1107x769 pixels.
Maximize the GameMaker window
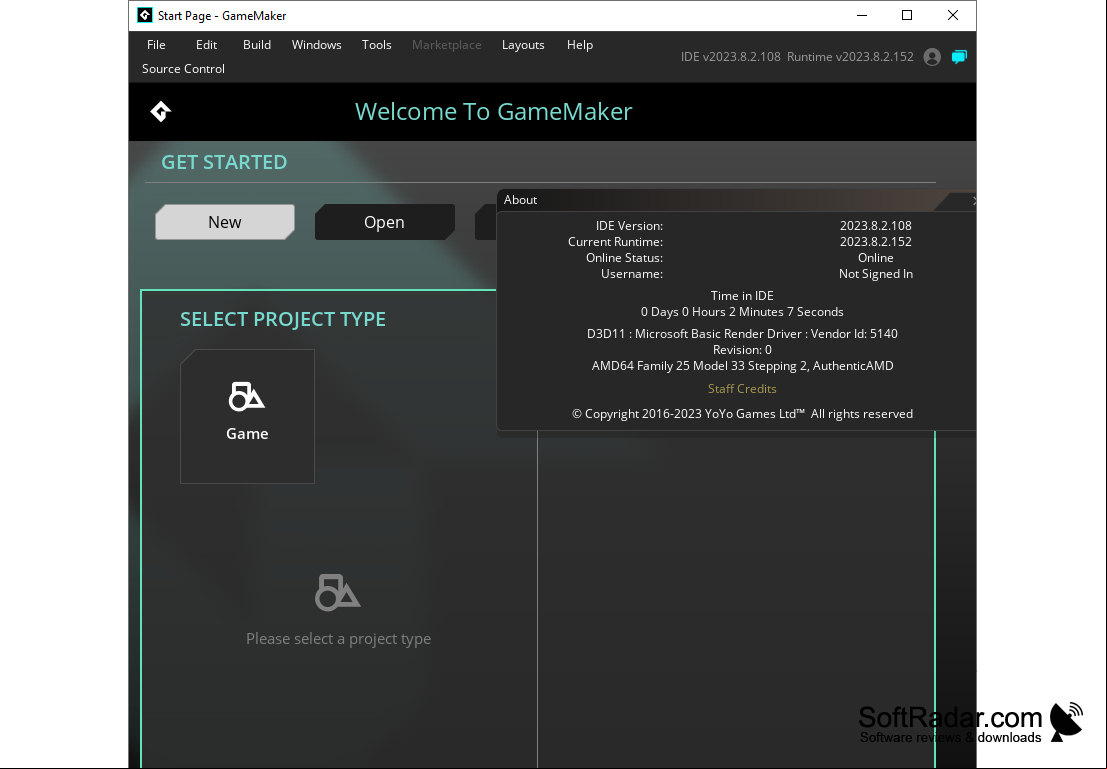point(907,16)
